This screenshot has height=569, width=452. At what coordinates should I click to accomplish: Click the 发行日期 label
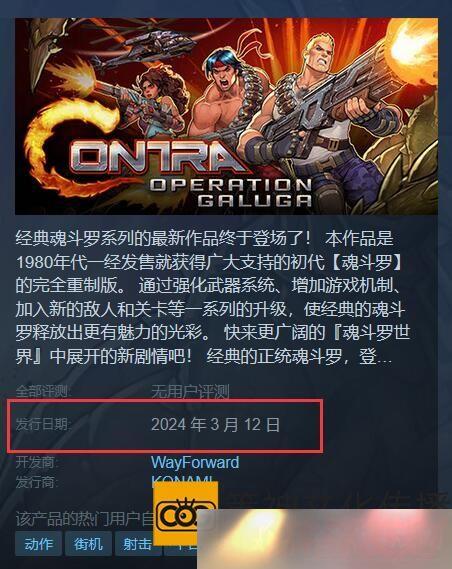[44, 424]
